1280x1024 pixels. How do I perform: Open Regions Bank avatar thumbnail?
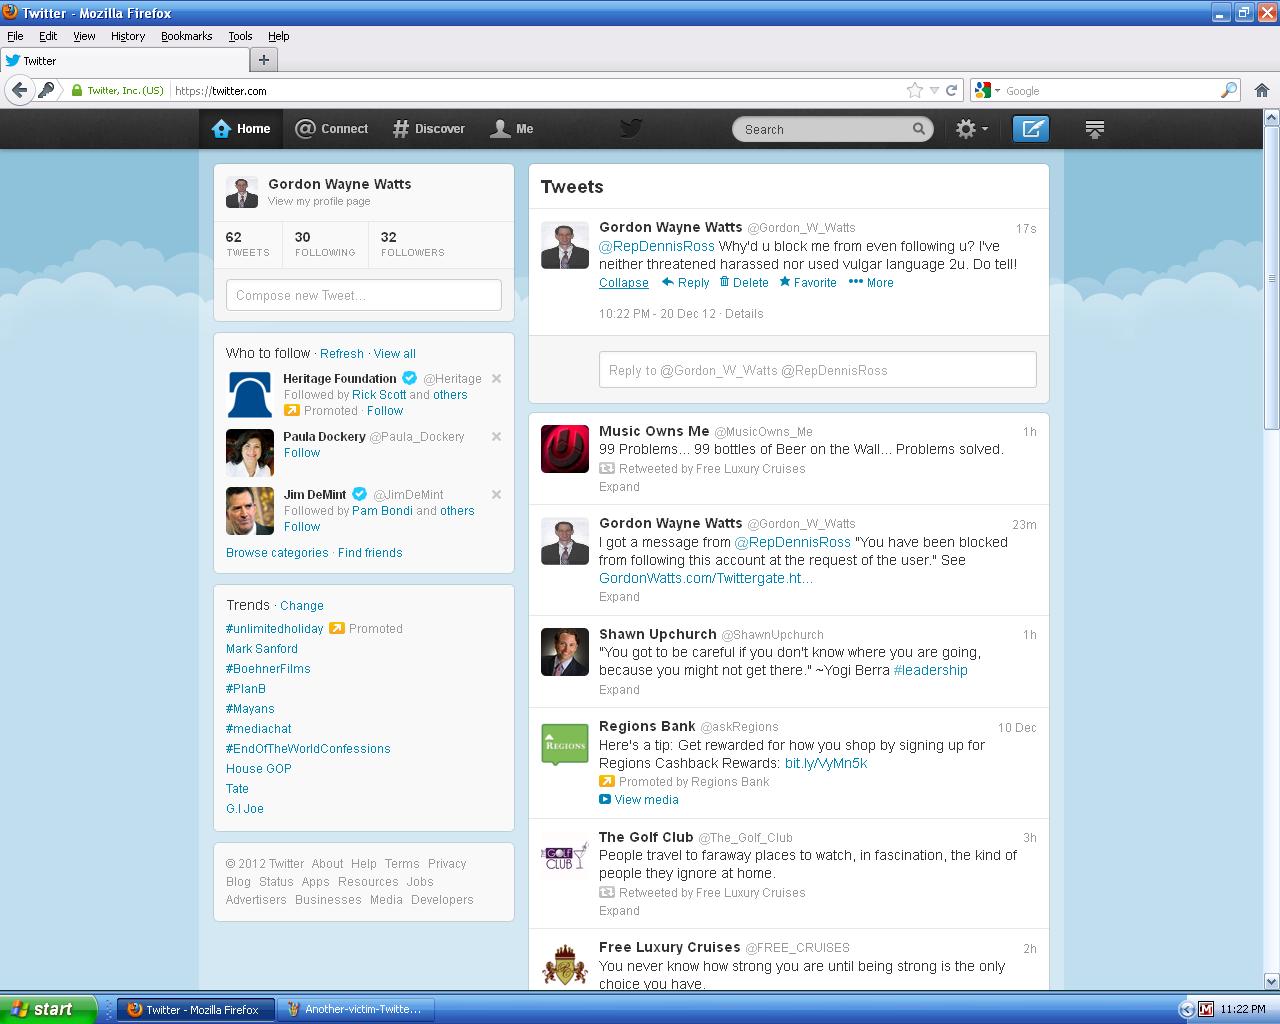(565, 744)
